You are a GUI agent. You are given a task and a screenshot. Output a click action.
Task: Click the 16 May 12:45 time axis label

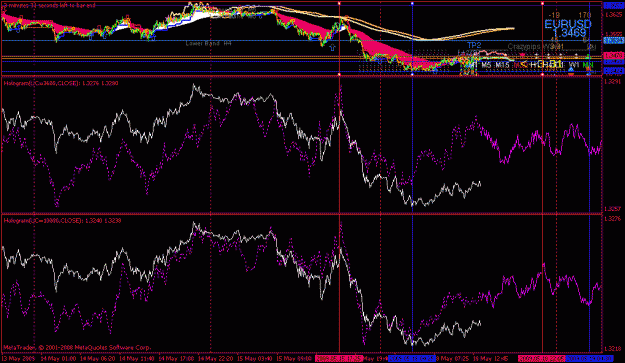(x=490, y=359)
